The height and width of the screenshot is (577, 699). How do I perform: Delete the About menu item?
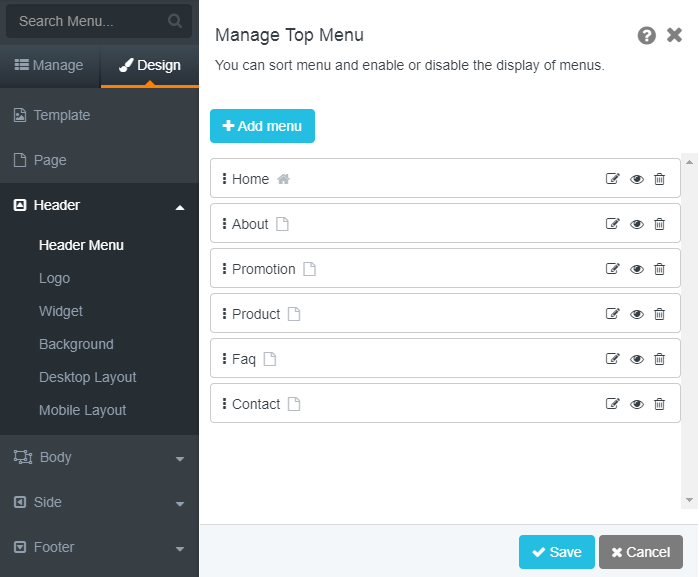[659, 224]
